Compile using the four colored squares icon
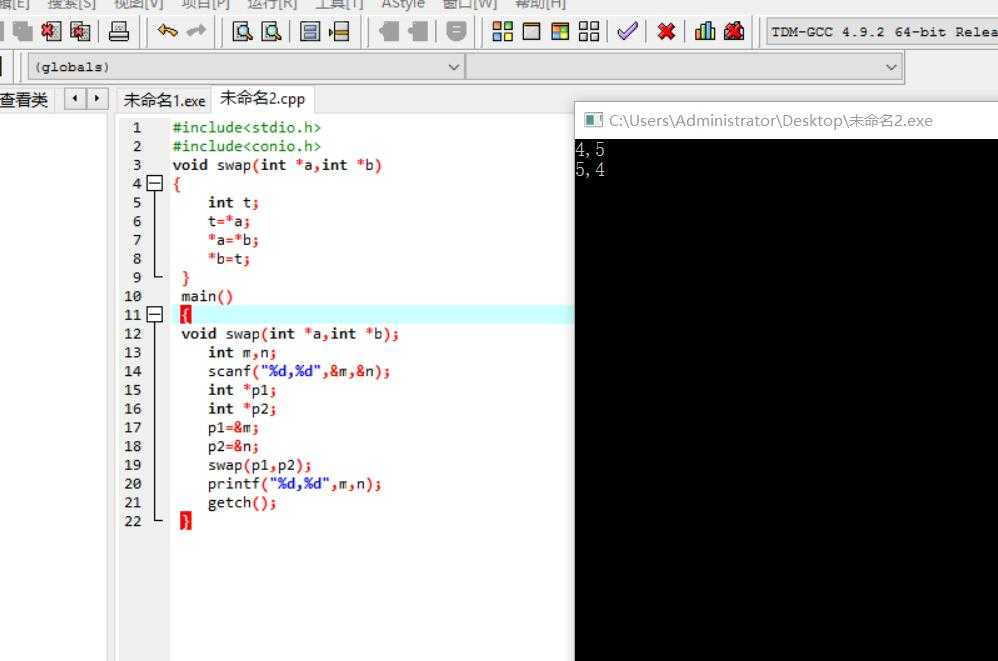The width and height of the screenshot is (998, 661). [502, 31]
